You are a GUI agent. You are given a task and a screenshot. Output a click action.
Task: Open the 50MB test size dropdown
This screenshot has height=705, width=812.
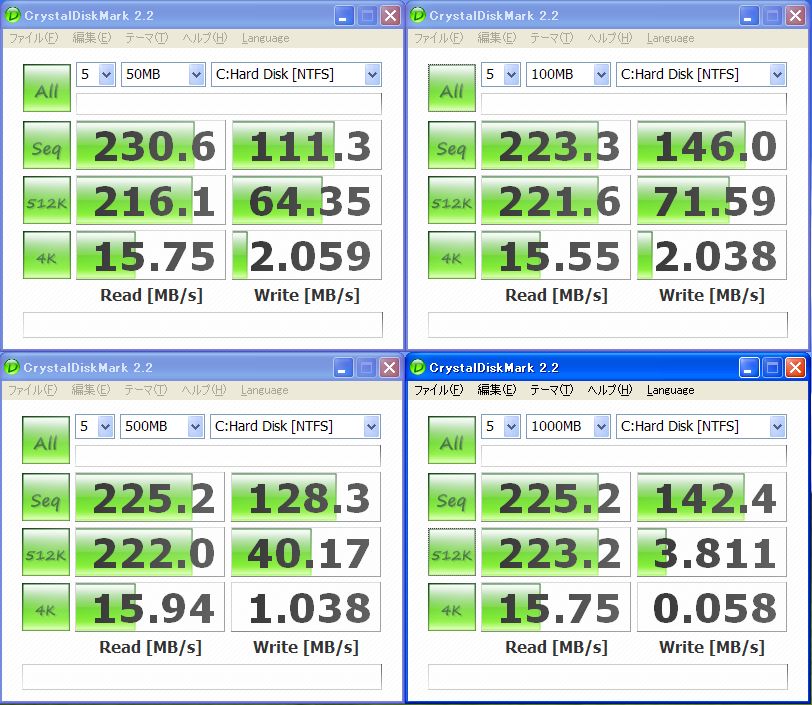click(163, 74)
